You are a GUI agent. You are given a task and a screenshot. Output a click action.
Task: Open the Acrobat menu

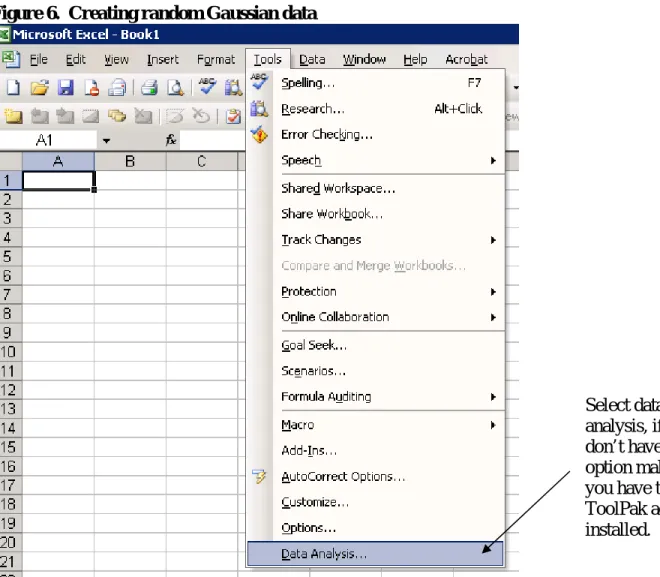click(x=466, y=60)
